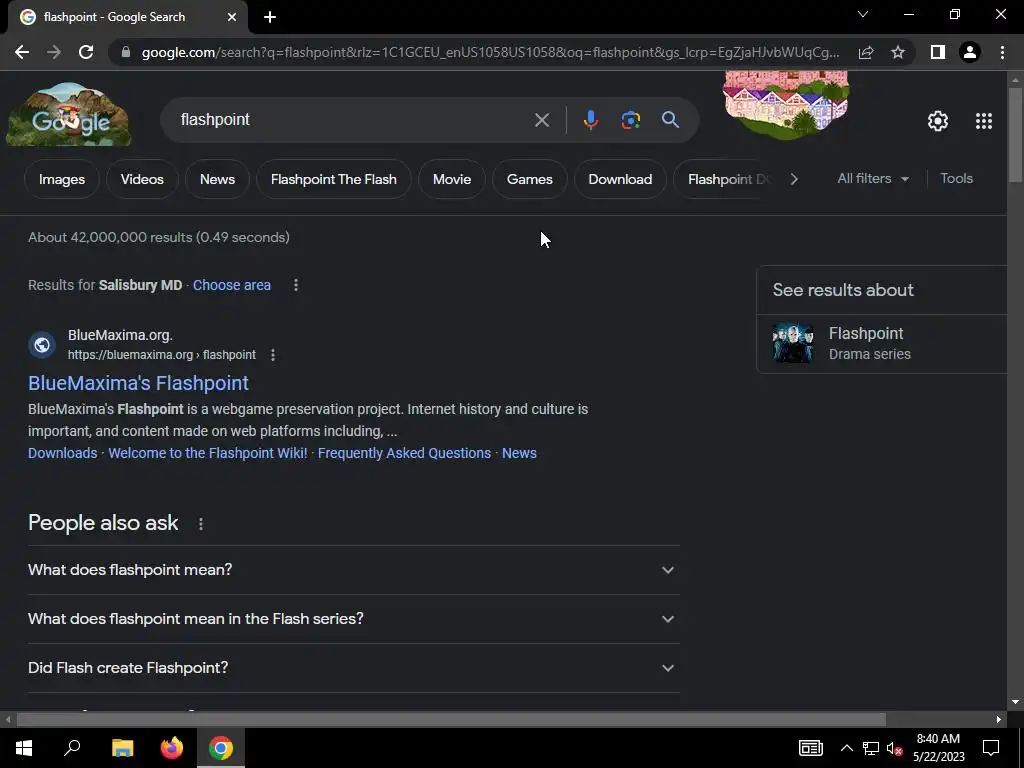The height and width of the screenshot is (768, 1024).
Task: Share this page using the share icon
Action: coord(866,52)
